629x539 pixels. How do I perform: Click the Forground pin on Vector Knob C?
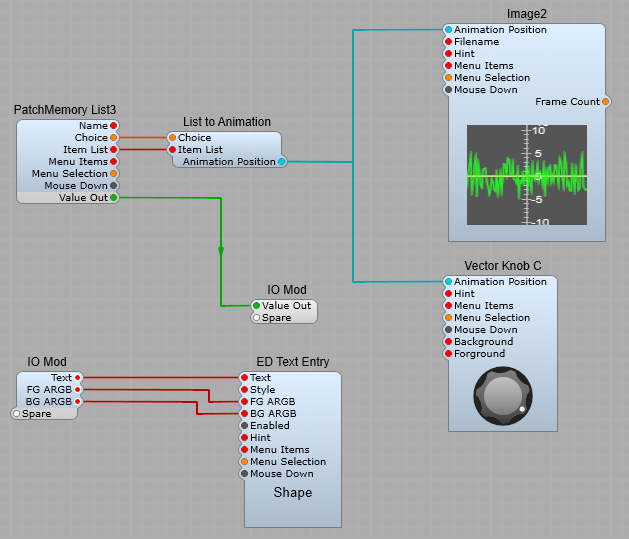coord(448,354)
